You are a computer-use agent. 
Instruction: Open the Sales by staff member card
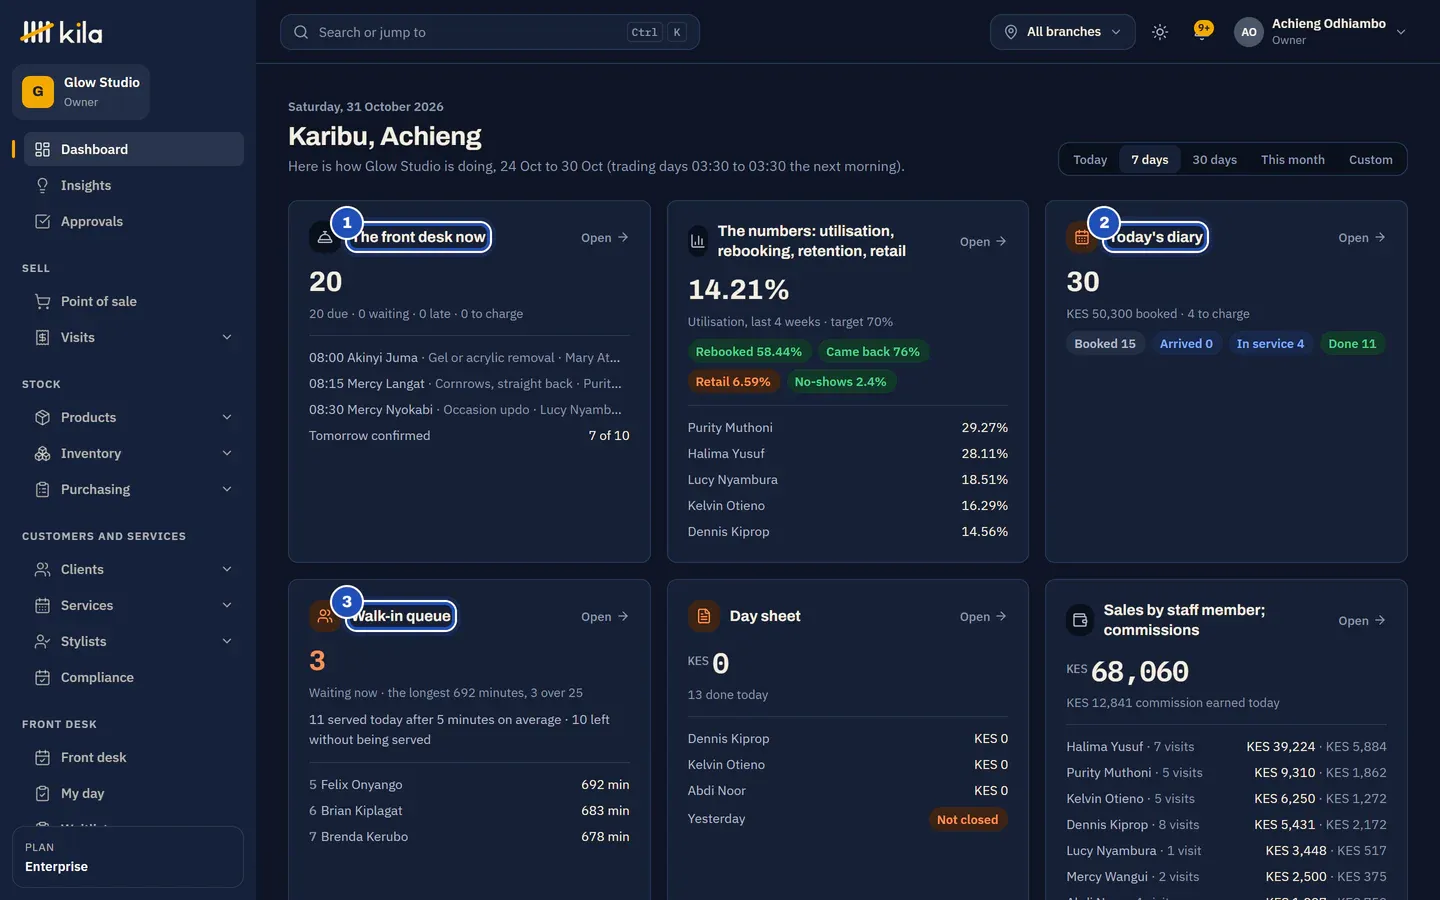pos(1362,620)
